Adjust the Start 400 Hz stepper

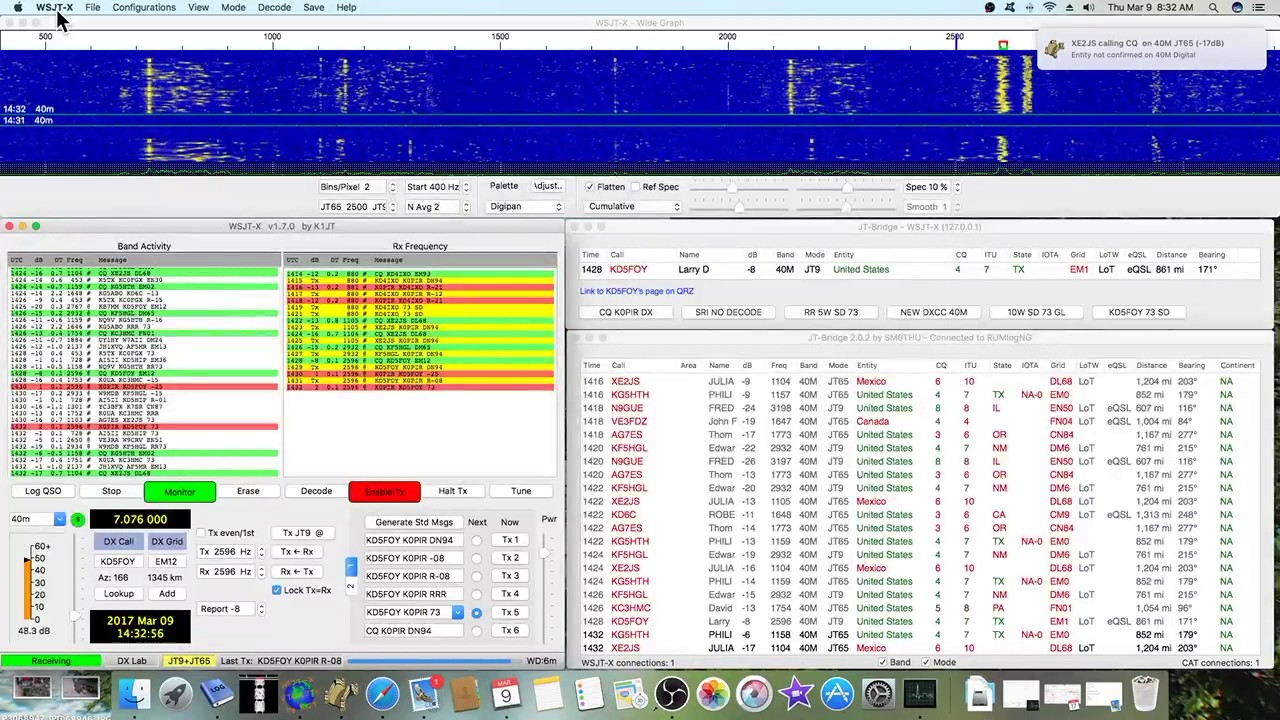[x=465, y=187]
